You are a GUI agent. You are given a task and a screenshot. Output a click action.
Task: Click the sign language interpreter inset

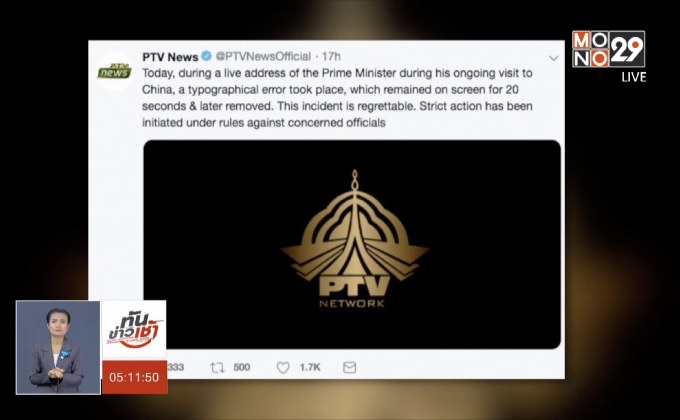(58, 348)
